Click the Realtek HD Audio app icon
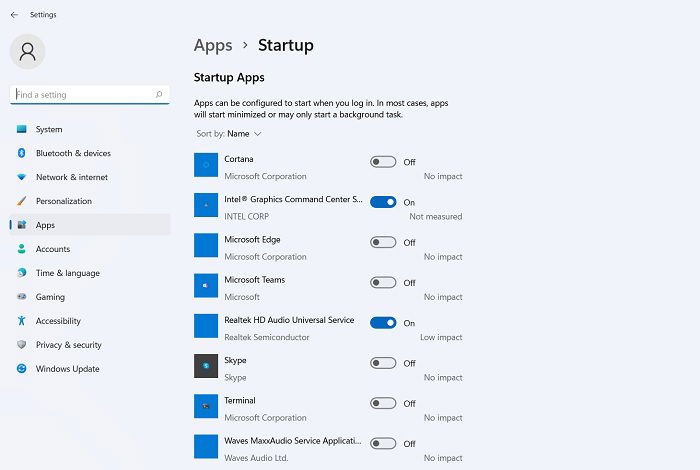The width and height of the screenshot is (700, 470). click(206, 326)
